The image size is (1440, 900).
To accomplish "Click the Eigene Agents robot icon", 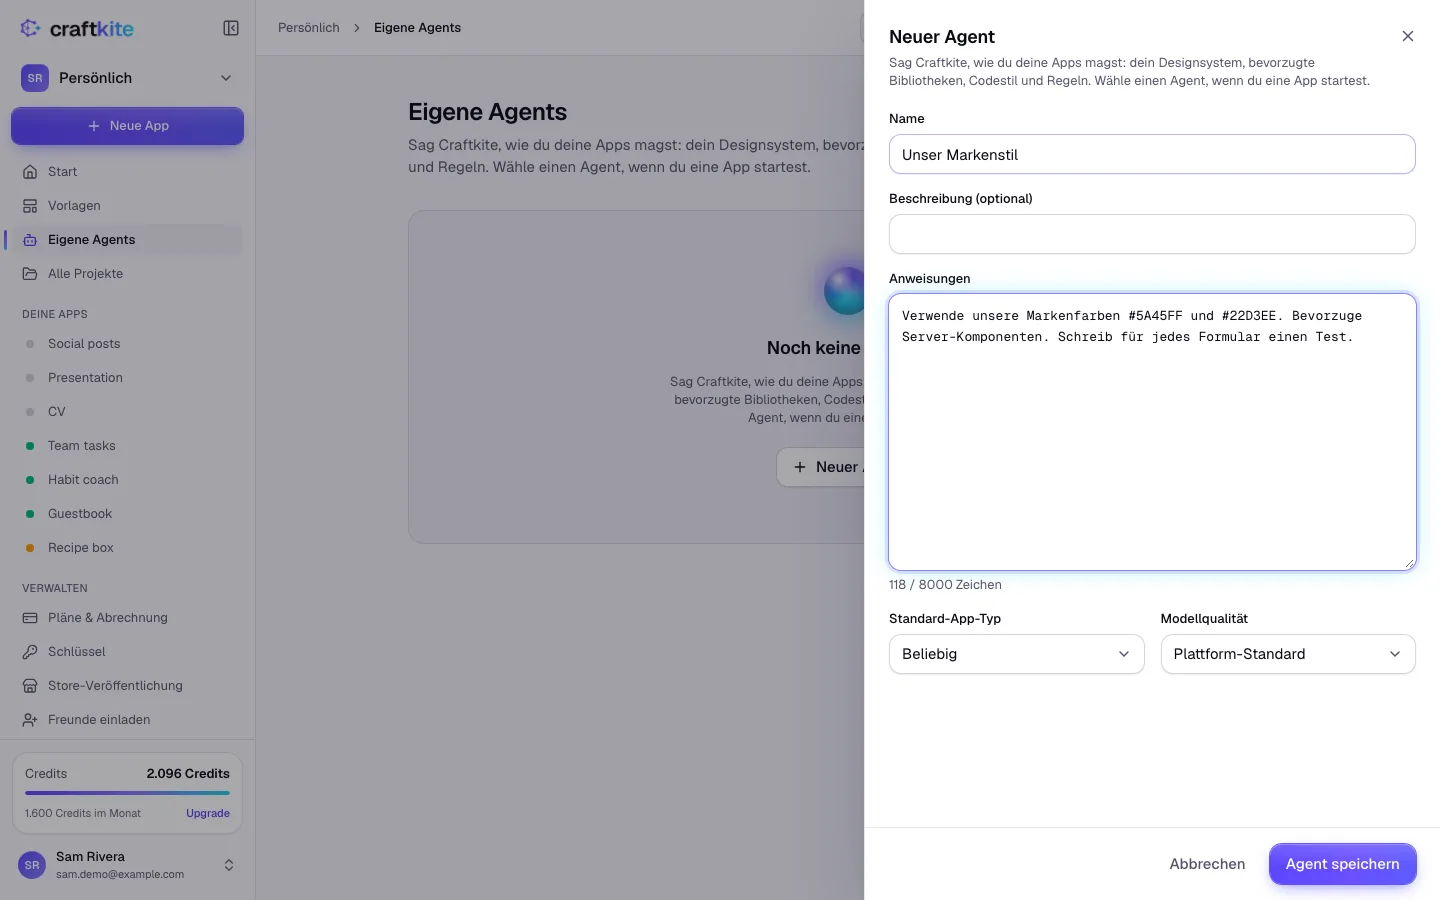I will tap(30, 240).
